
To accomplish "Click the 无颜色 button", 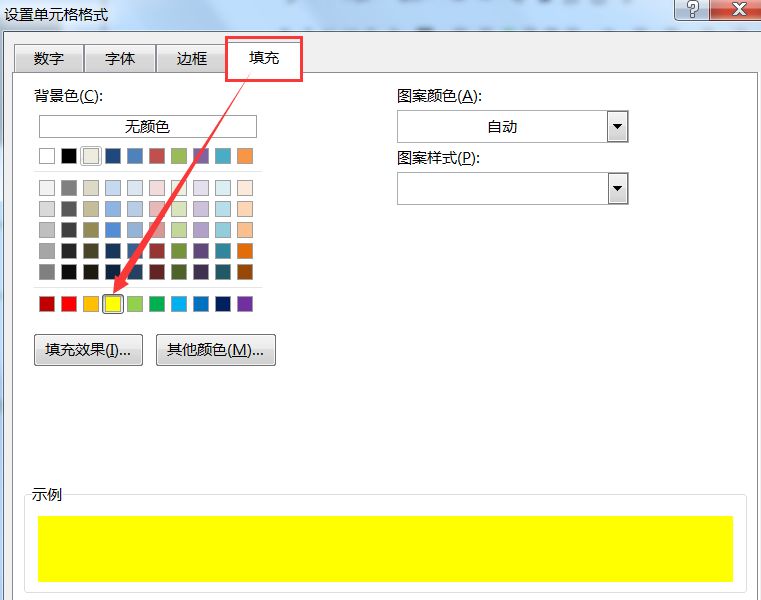I will [148, 127].
